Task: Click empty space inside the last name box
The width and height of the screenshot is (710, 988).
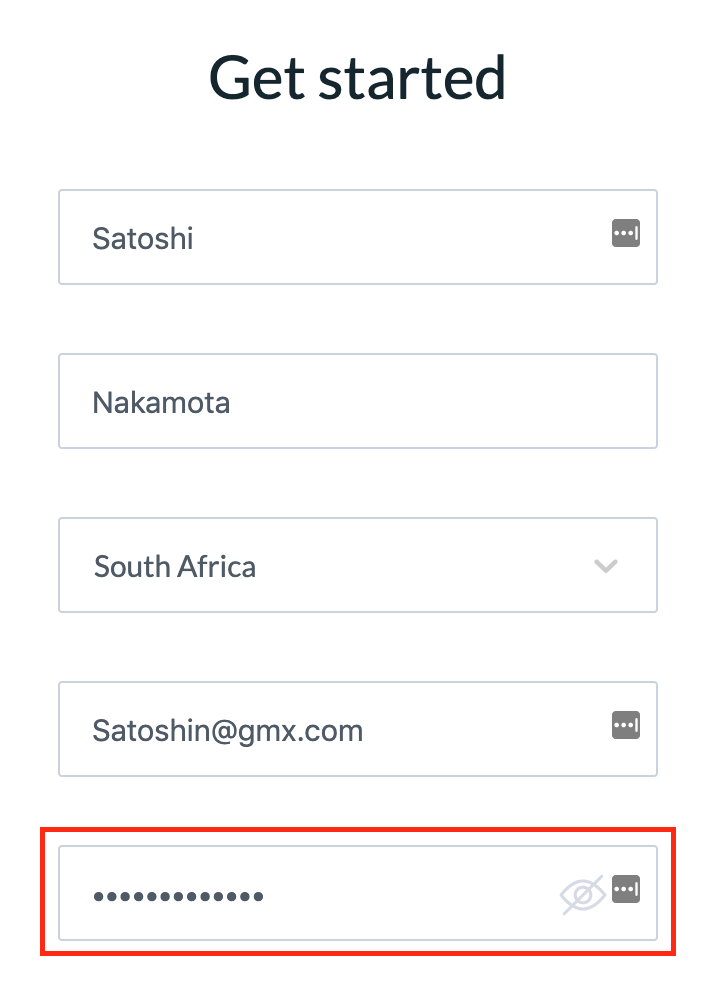Action: point(441,401)
